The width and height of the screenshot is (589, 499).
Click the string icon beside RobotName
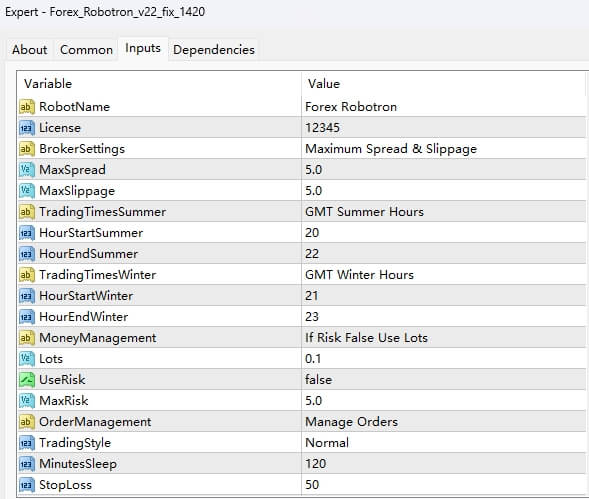(27, 107)
